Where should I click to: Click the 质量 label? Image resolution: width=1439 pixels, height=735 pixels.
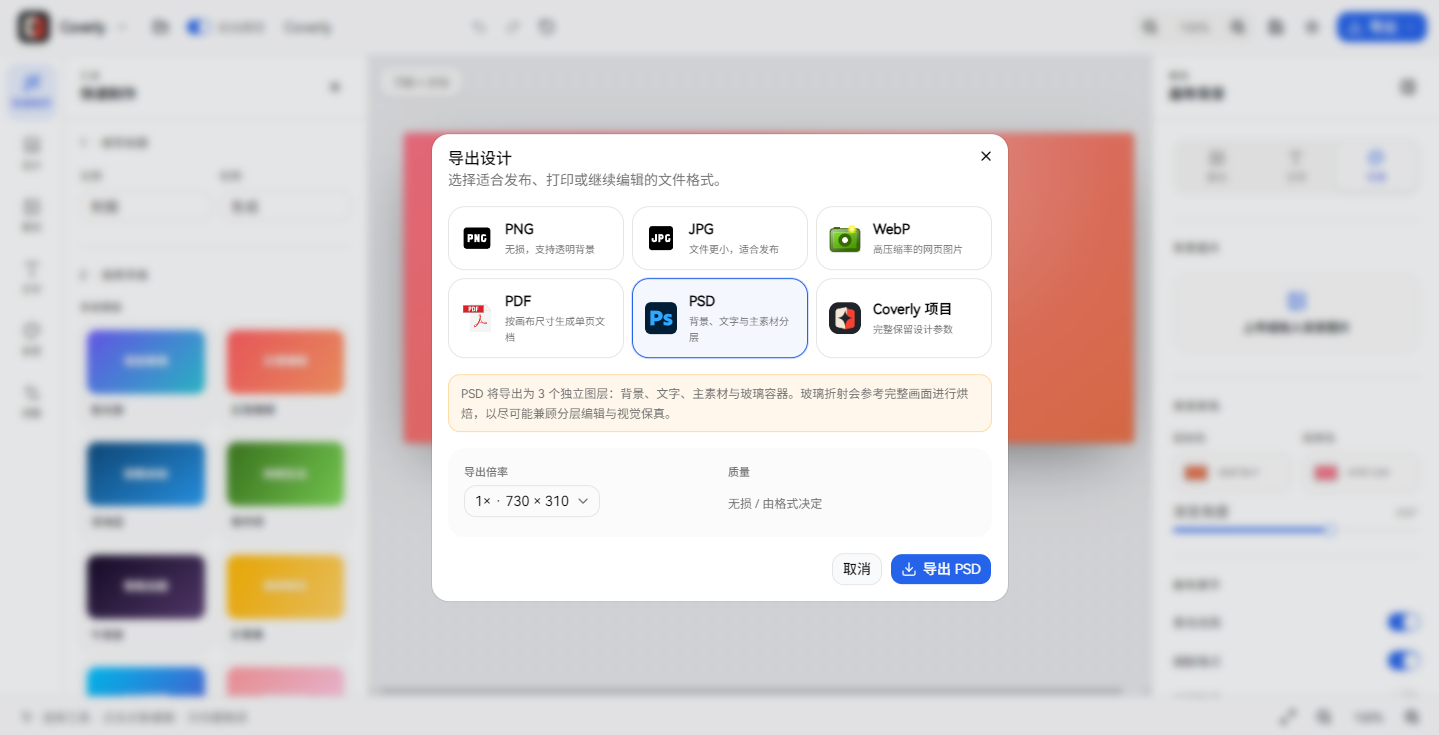[x=739, y=472]
